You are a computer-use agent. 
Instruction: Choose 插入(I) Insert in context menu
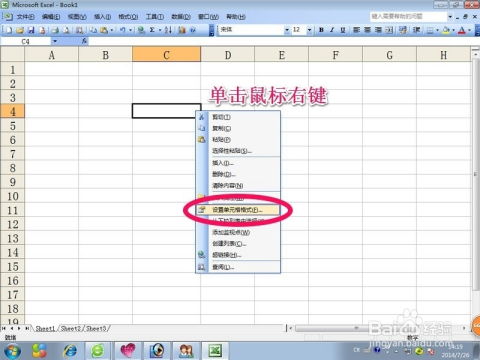pos(238,163)
